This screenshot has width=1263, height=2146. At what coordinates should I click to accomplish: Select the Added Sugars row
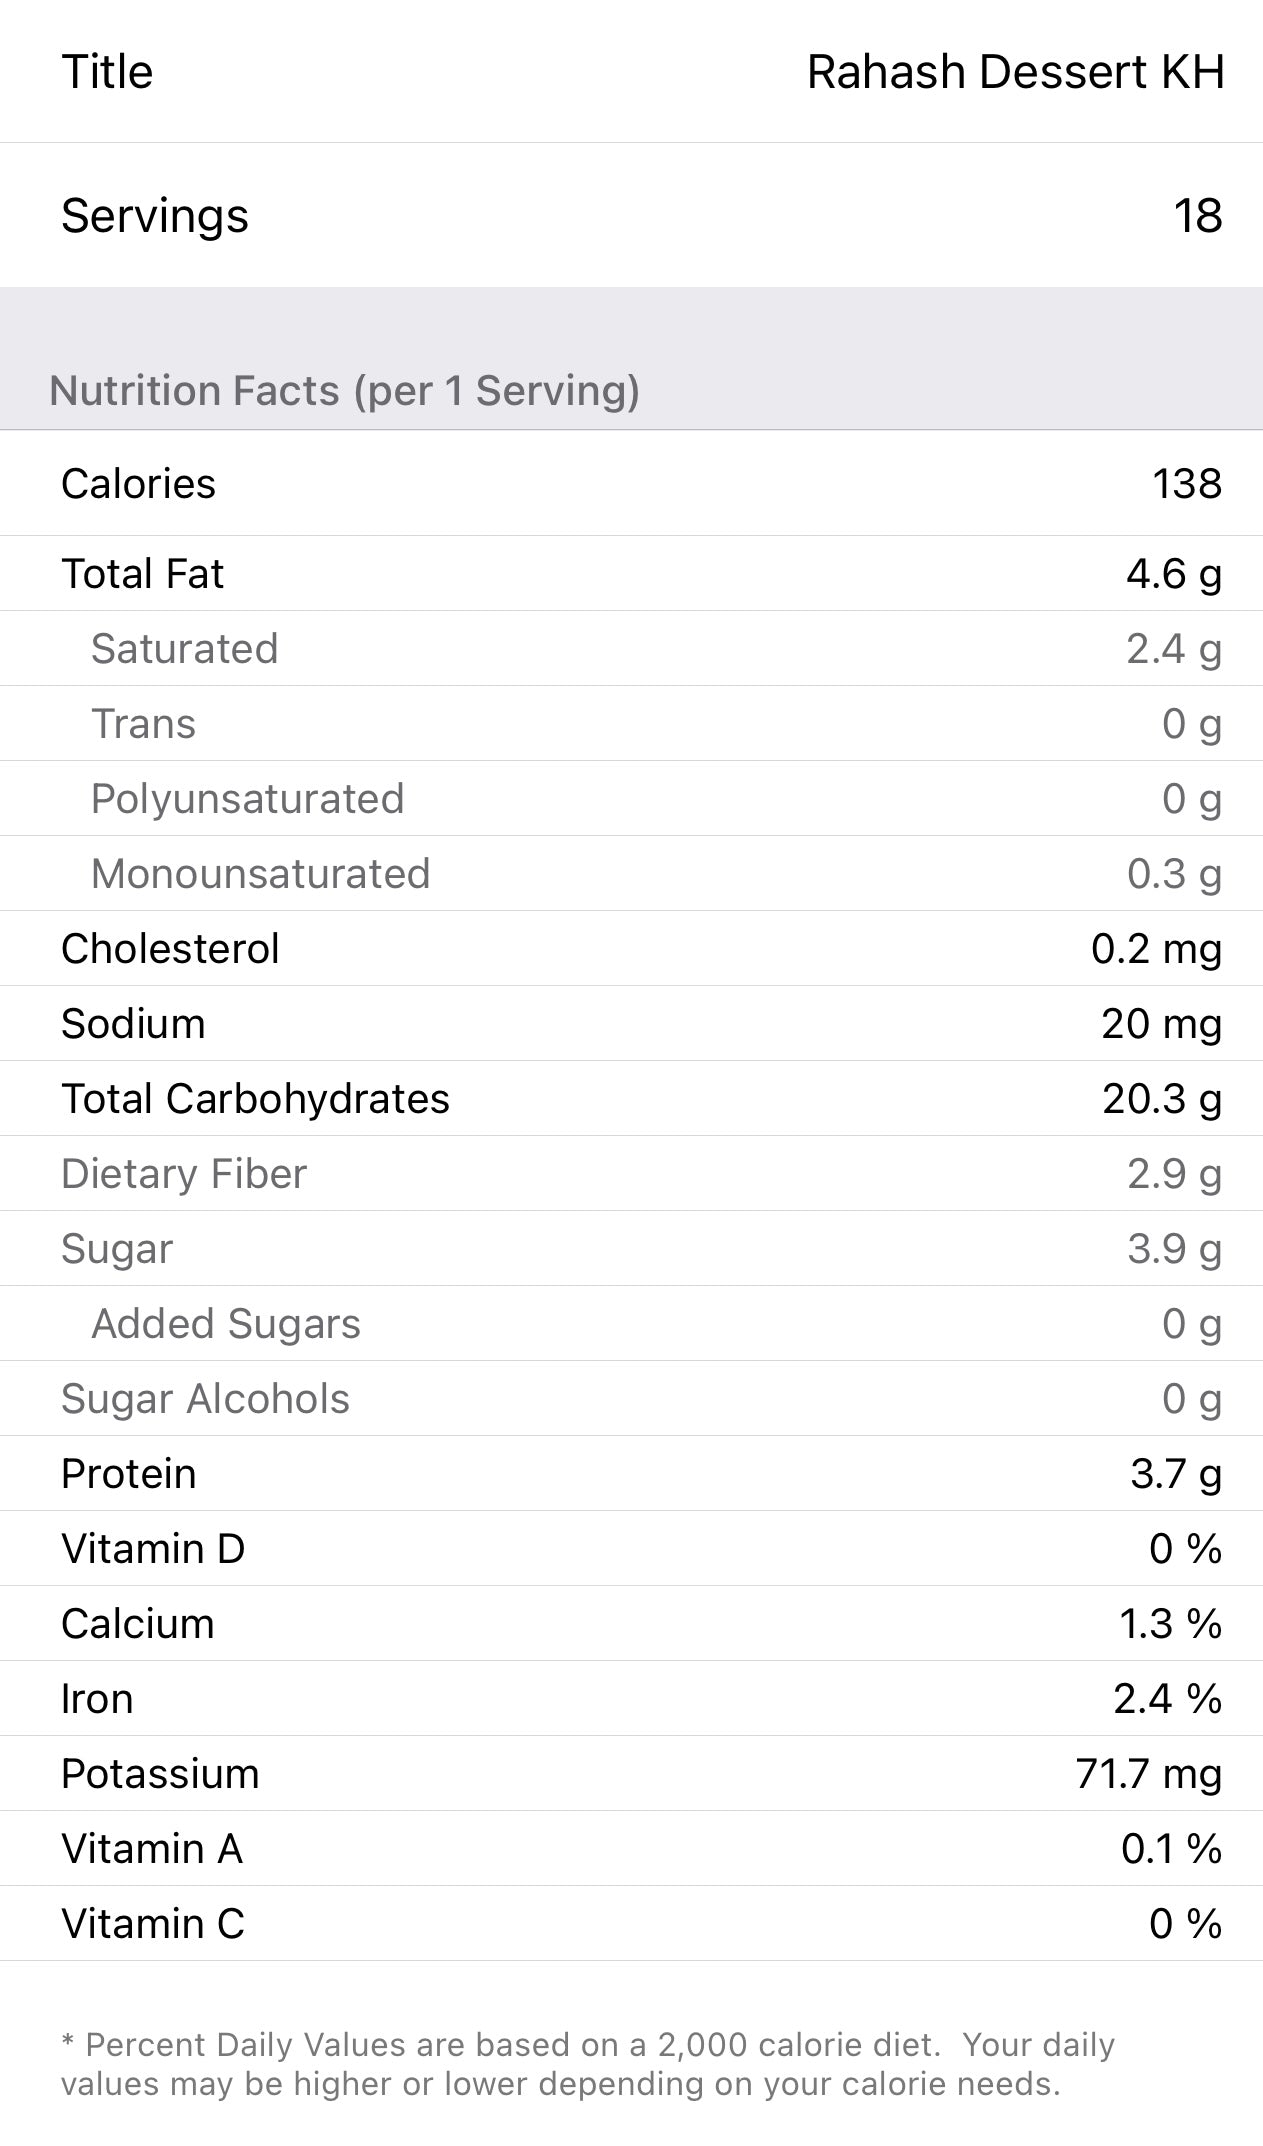(631, 1324)
